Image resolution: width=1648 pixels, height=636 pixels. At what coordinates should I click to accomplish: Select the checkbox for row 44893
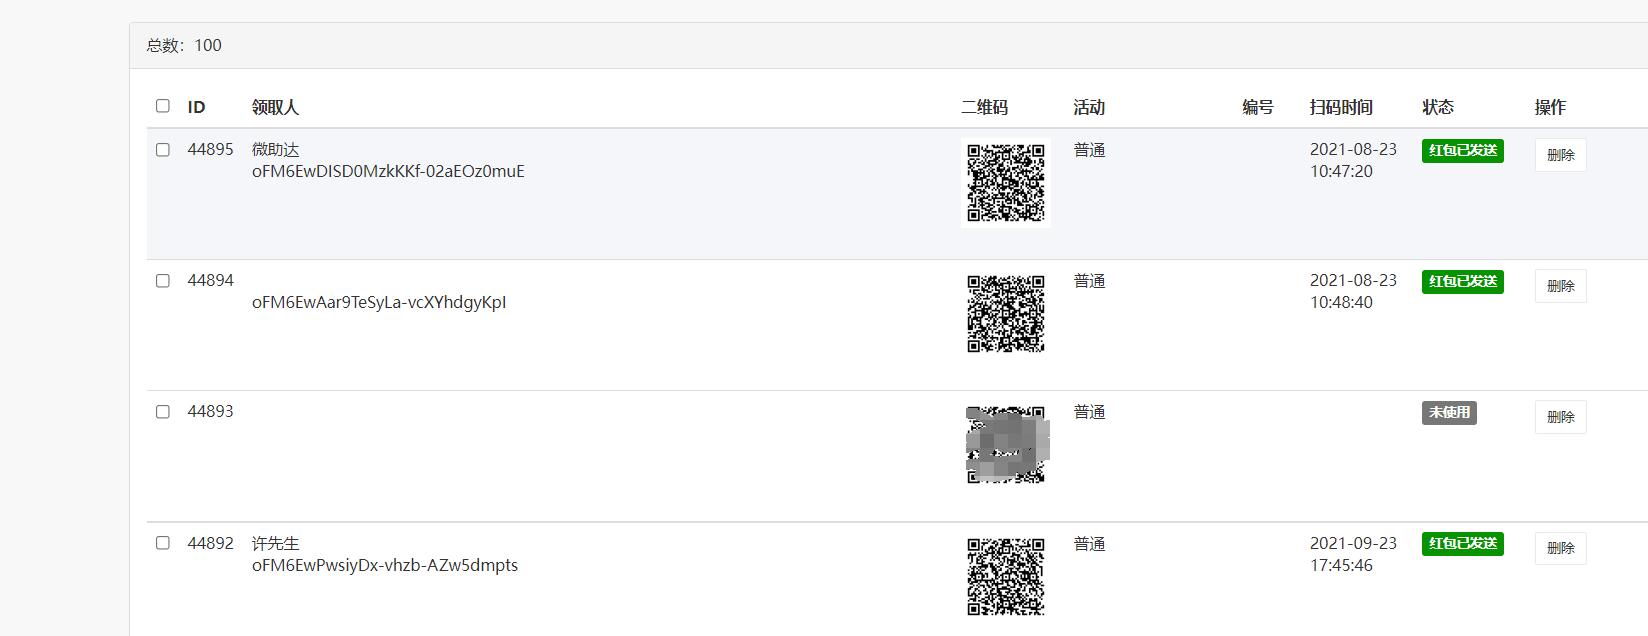(163, 412)
